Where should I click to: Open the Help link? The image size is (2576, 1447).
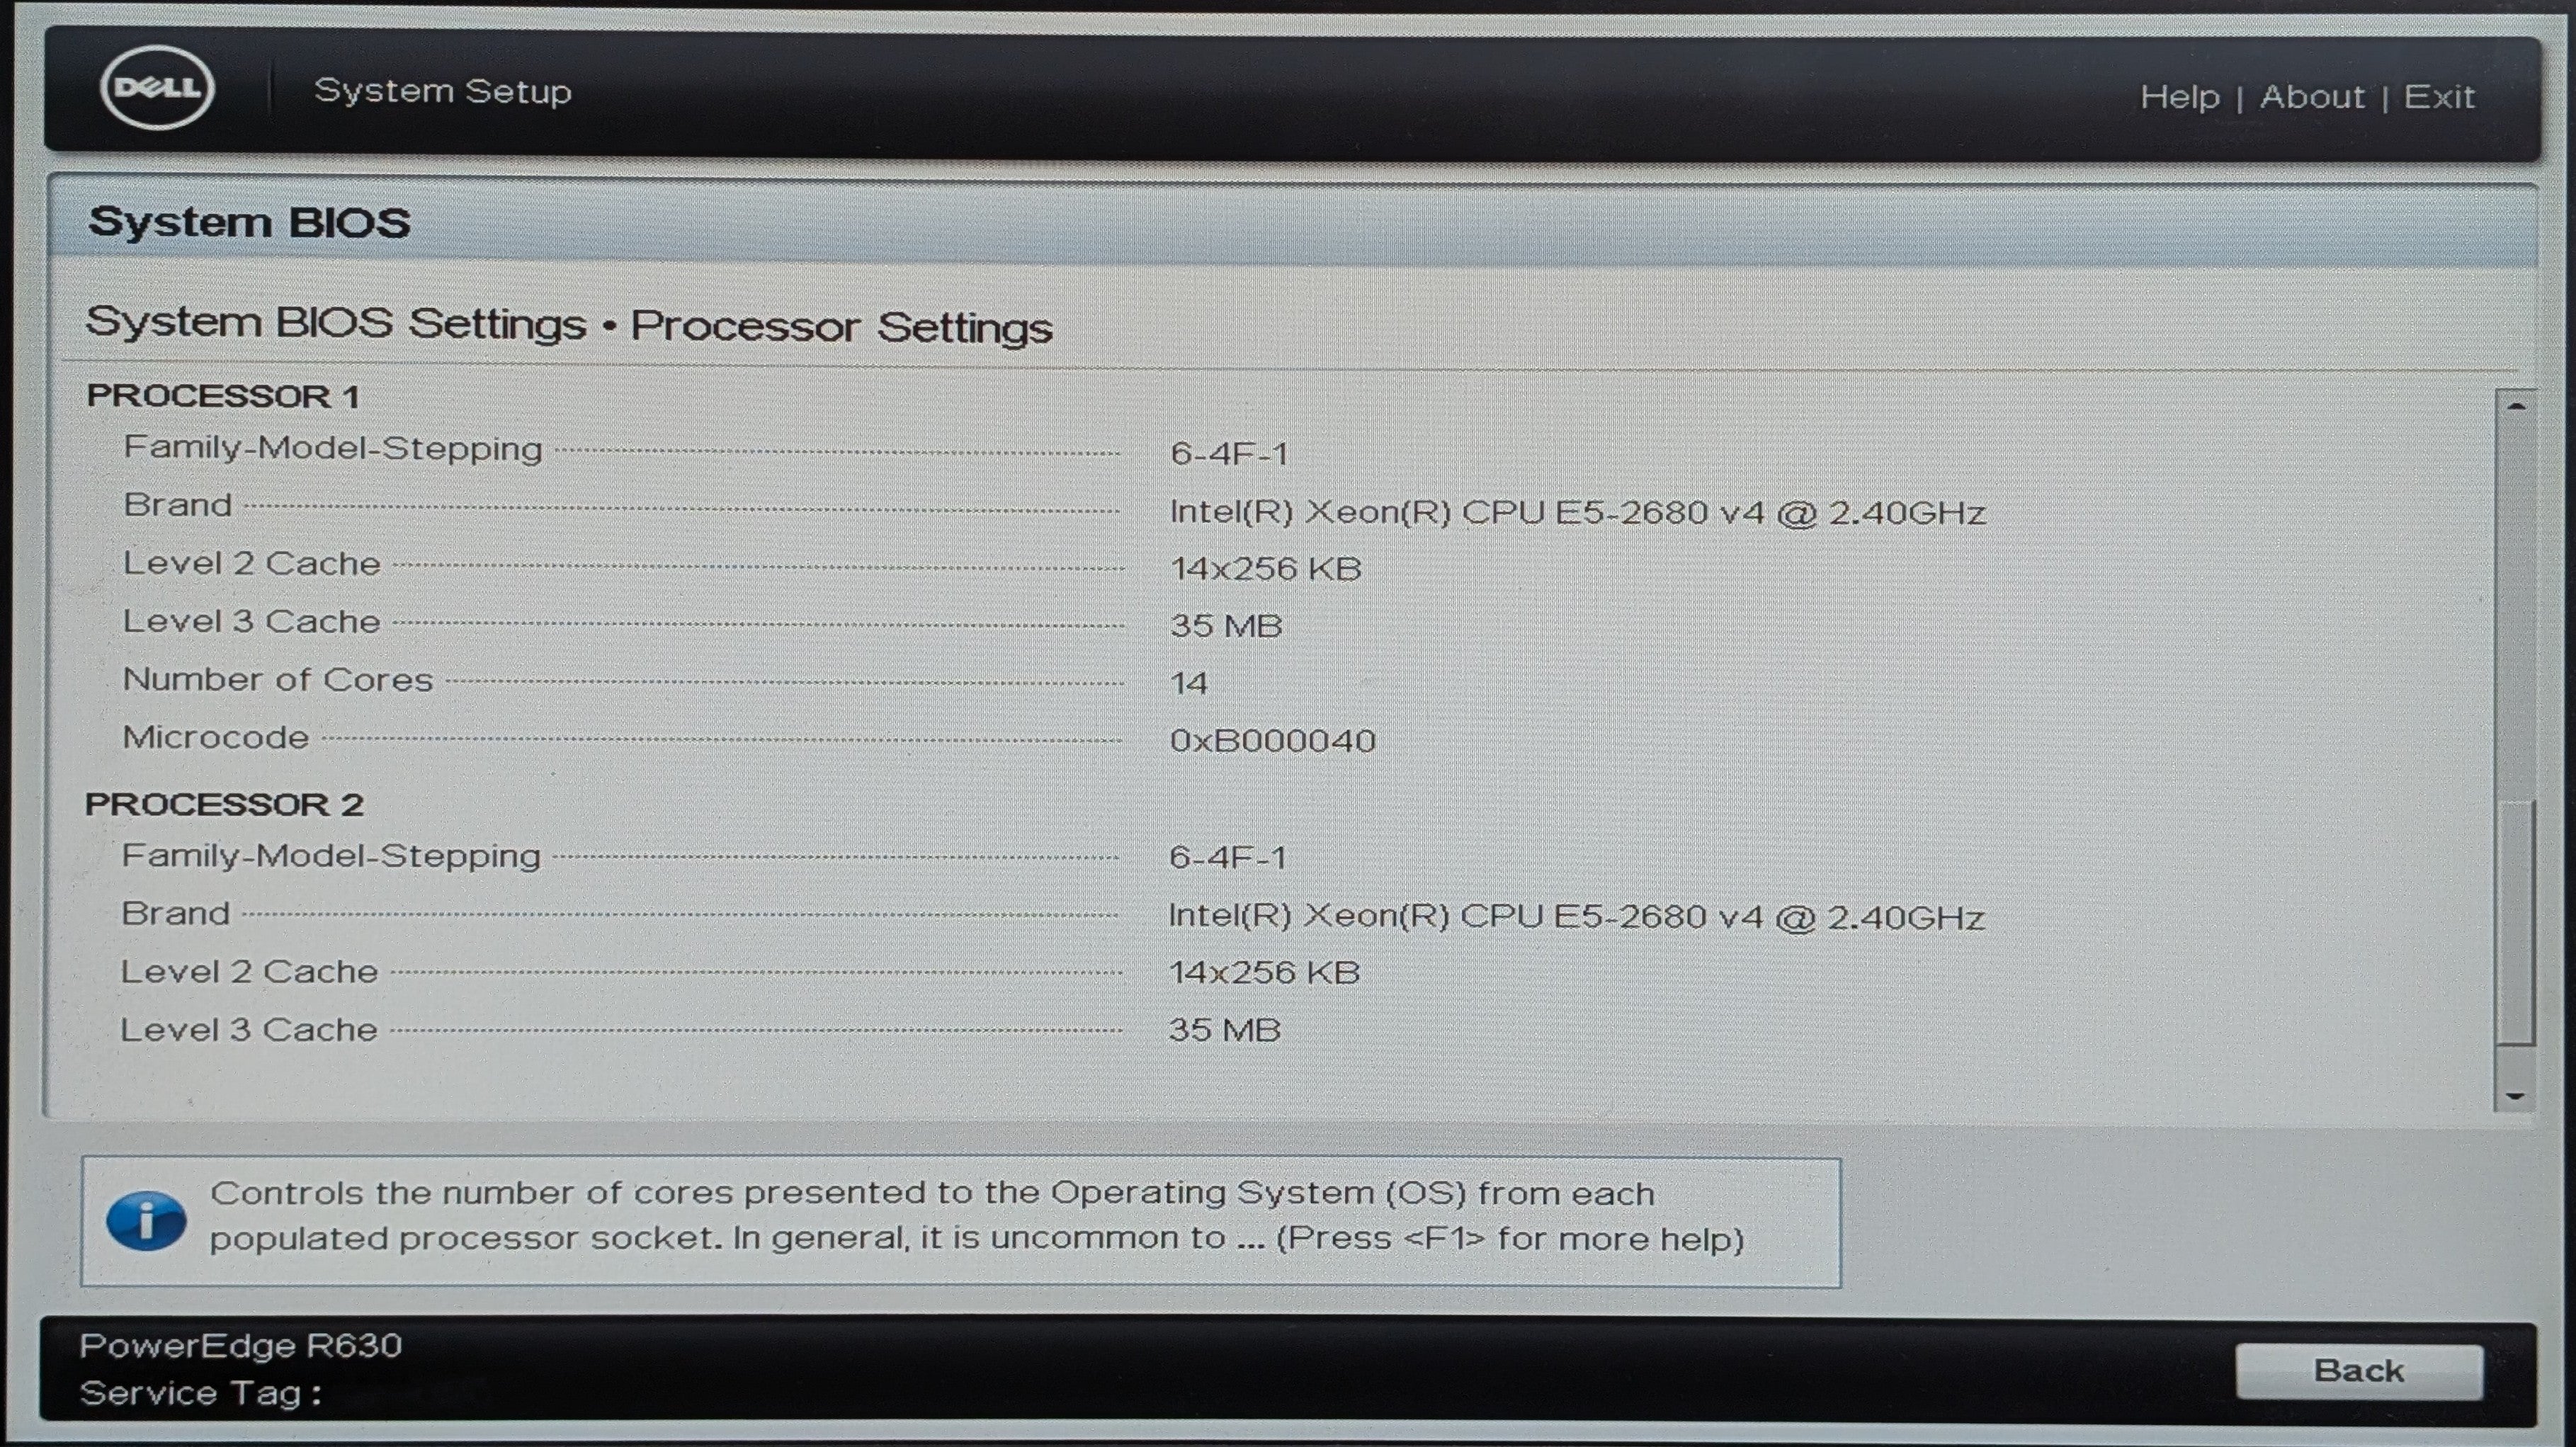2179,97
